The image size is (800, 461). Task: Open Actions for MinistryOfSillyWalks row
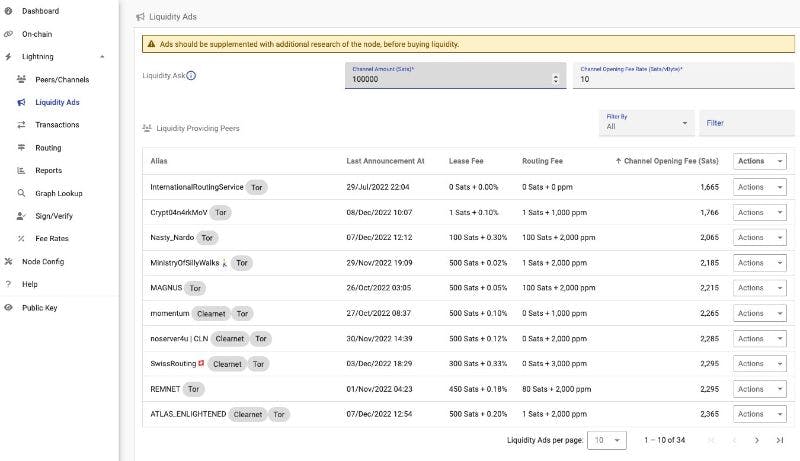(x=760, y=263)
